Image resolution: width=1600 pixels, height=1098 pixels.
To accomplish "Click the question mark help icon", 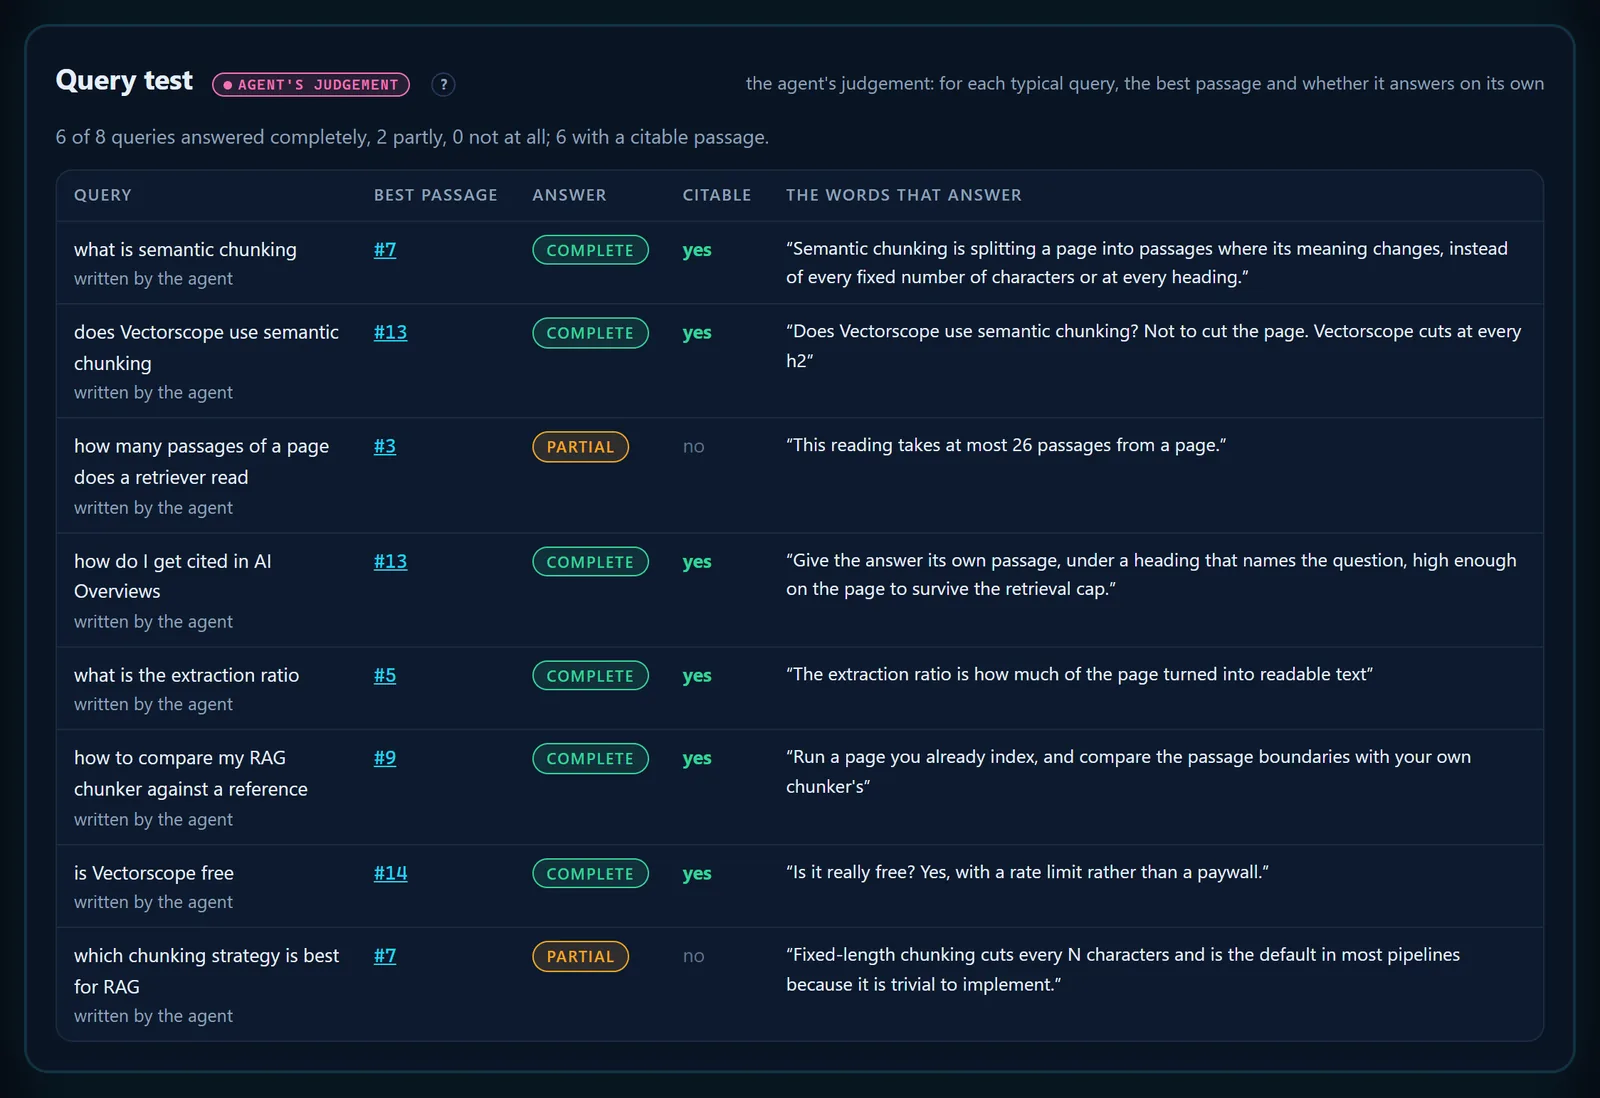I will [443, 85].
